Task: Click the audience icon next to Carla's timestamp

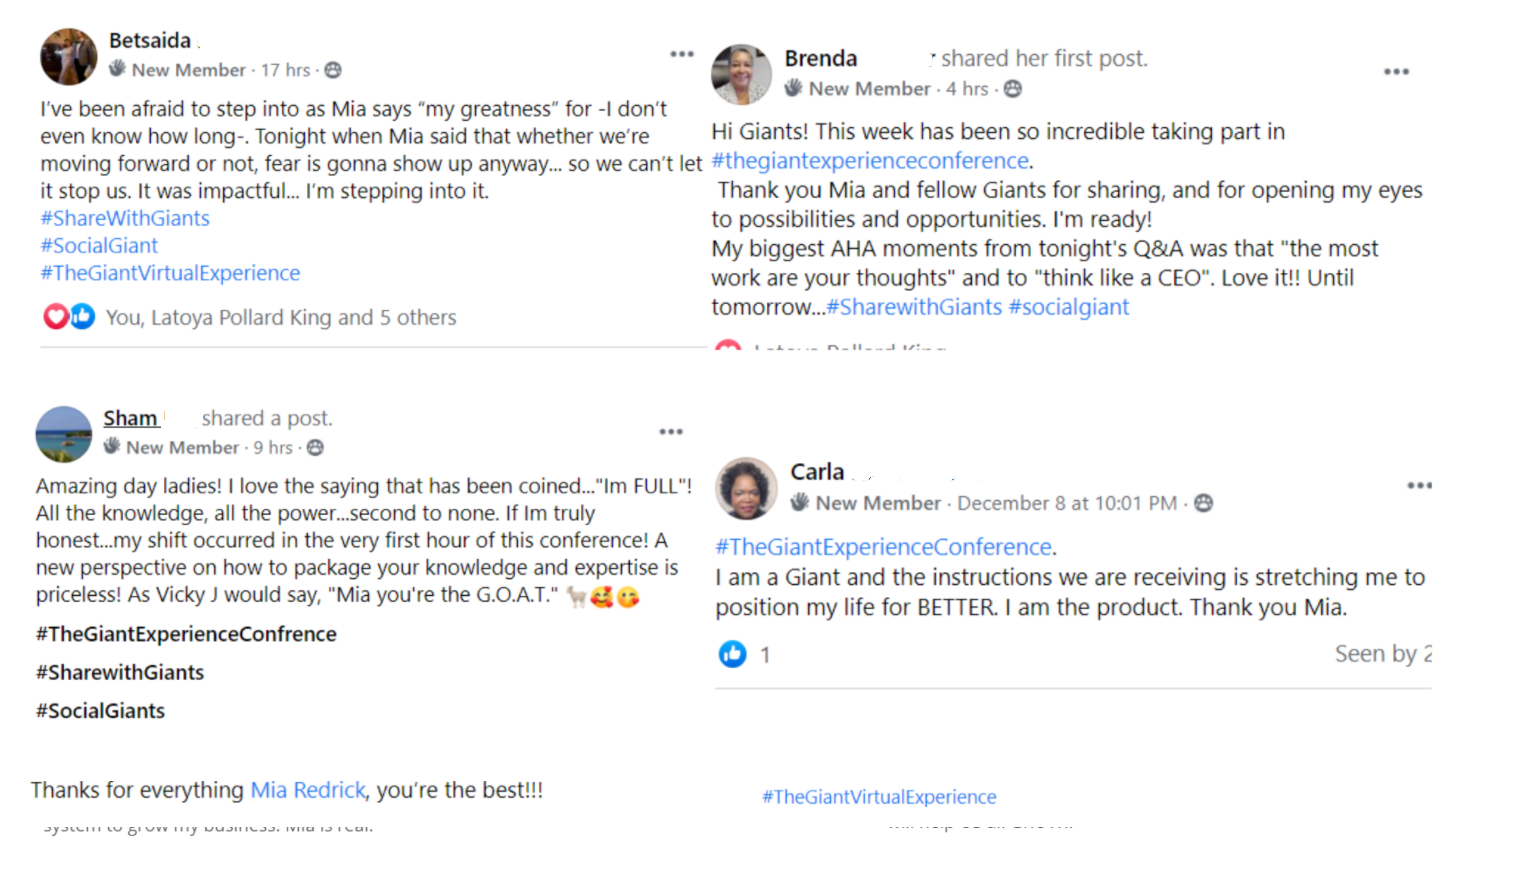Action: pyautogui.click(x=1204, y=503)
